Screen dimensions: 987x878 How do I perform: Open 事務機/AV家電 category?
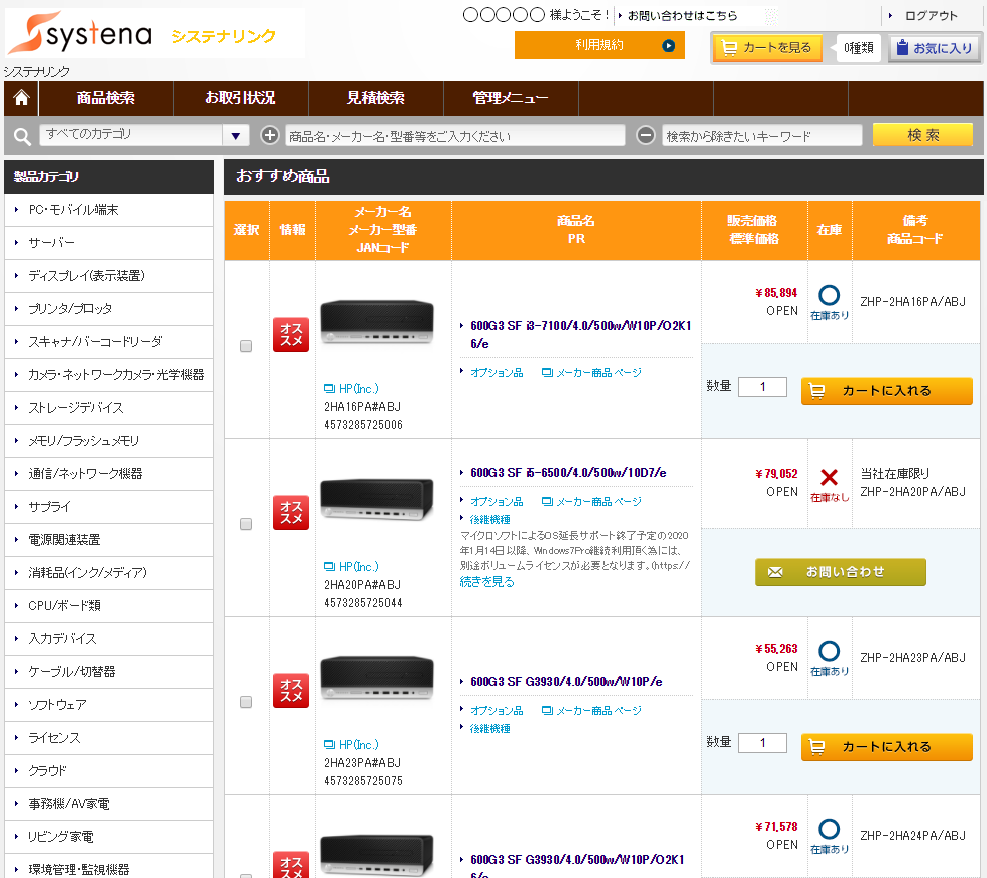pos(109,804)
